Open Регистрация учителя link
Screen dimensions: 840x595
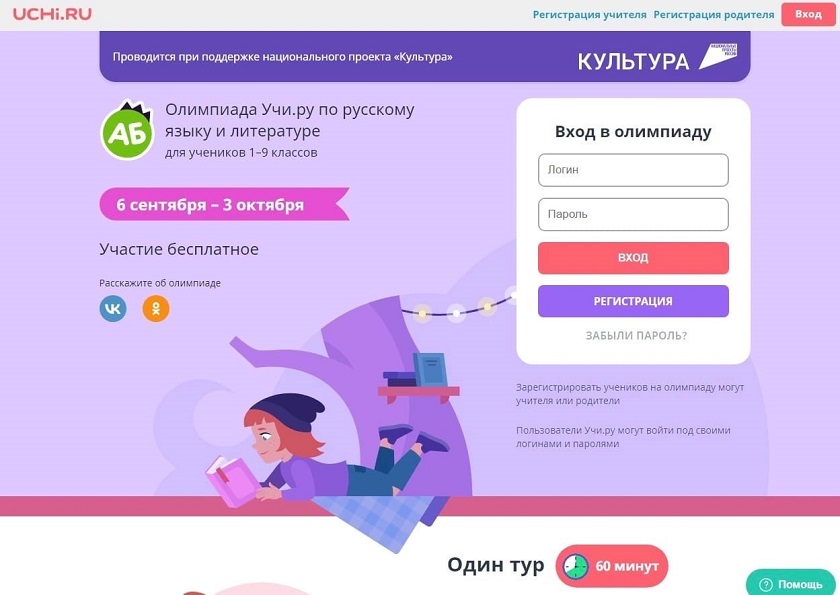pyautogui.click(x=589, y=14)
